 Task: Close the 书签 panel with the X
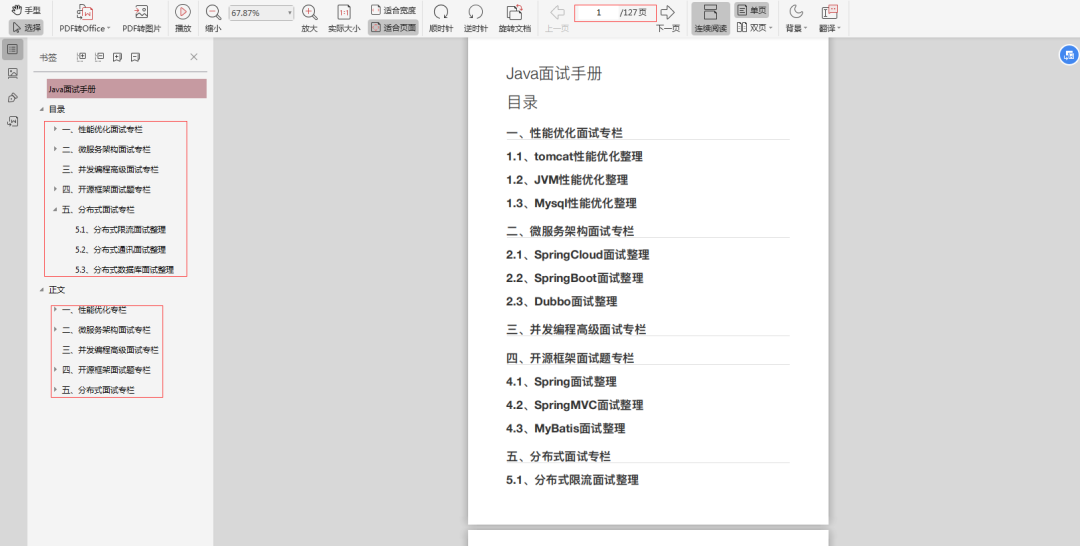click(194, 57)
